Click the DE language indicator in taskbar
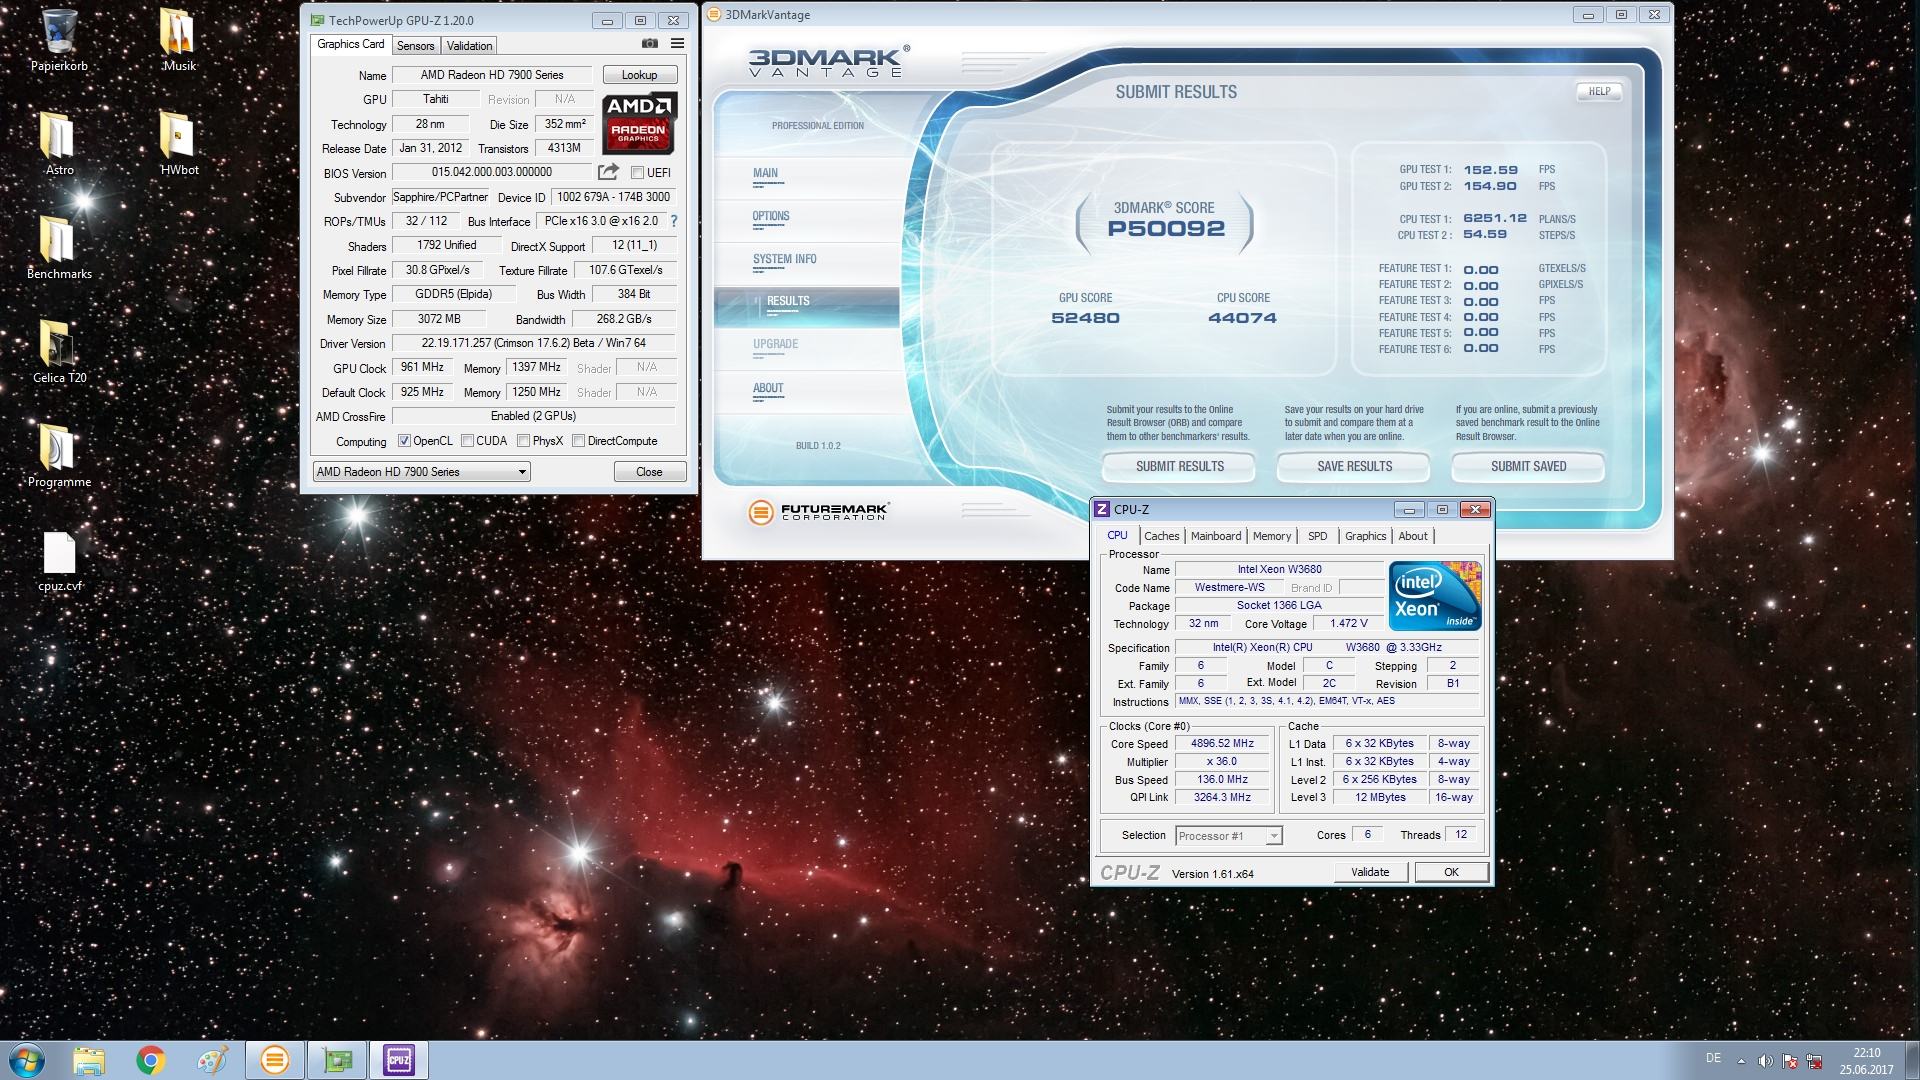Screen dimensions: 1920x1080 pos(1713,1058)
